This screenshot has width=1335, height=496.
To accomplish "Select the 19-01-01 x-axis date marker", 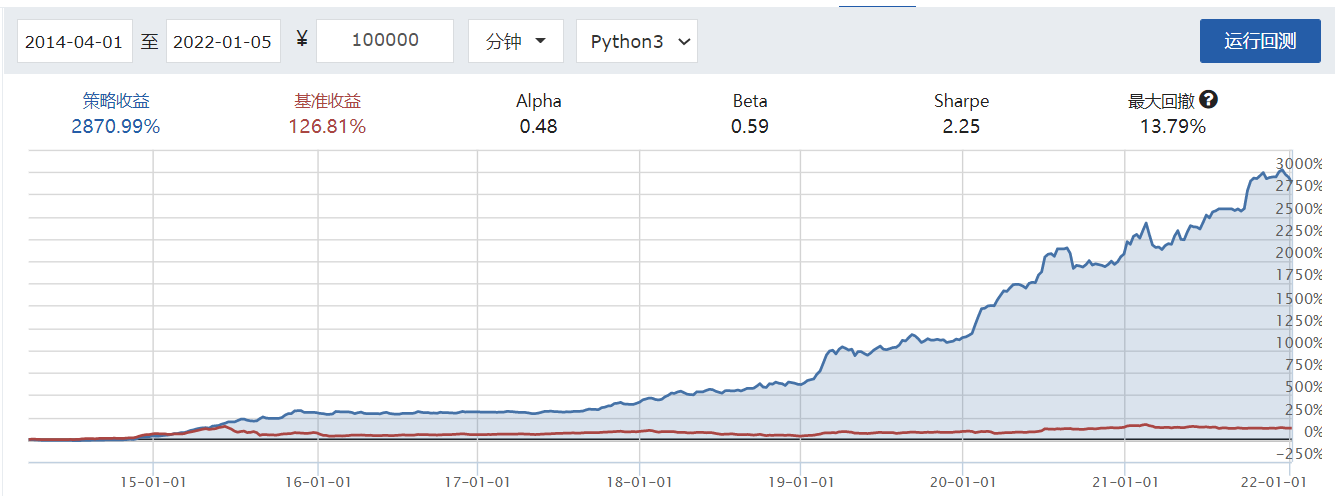I will click(x=800, y=480).
